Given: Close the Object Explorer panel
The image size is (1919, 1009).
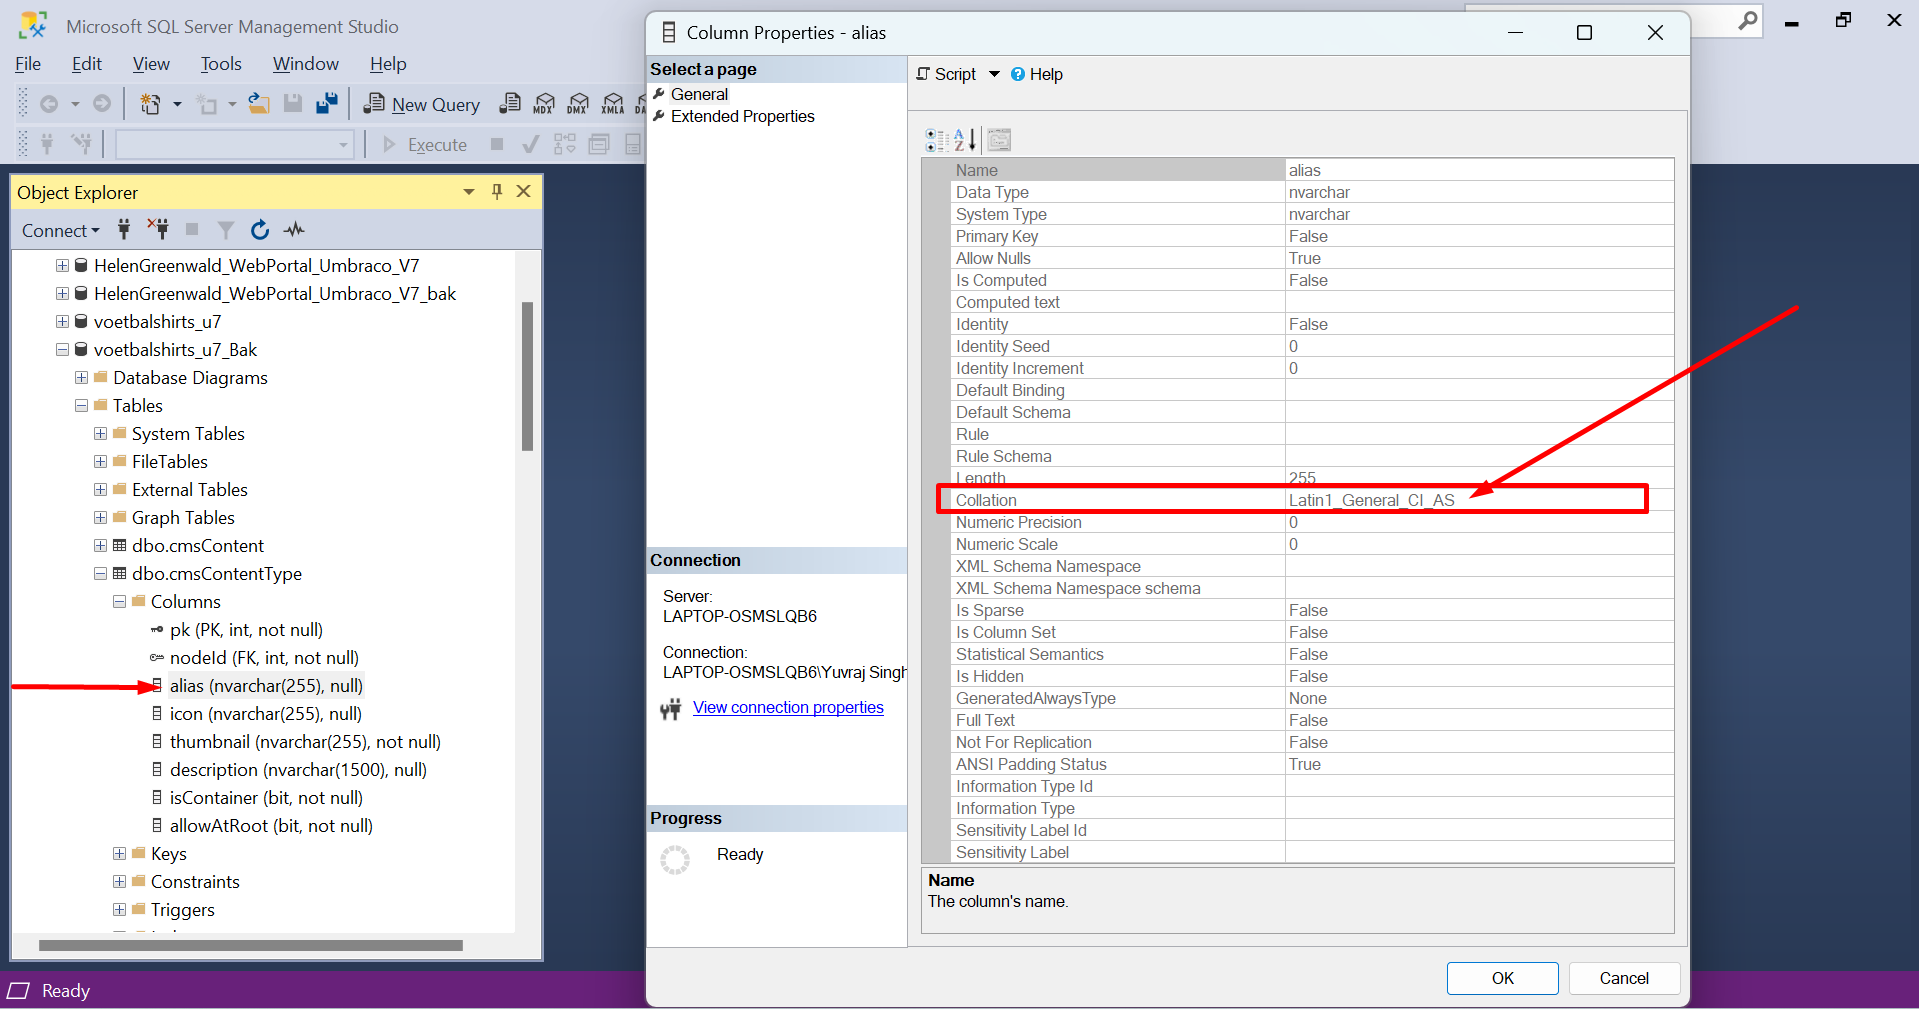Looking at the screenshot, I should point(523,191).
